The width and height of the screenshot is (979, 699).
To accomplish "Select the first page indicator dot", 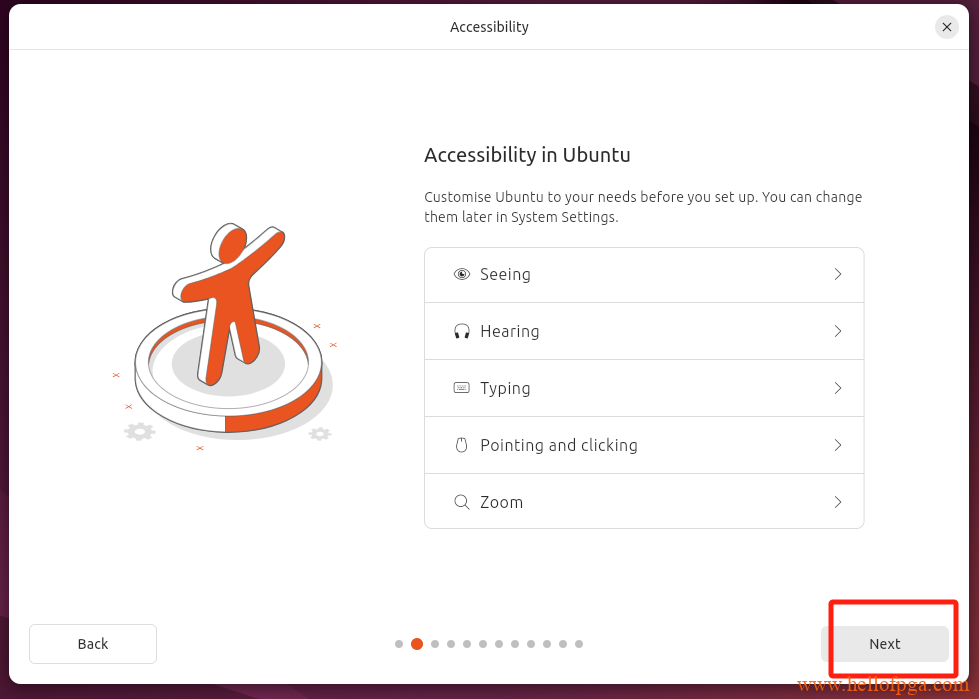I will point(399,644).
